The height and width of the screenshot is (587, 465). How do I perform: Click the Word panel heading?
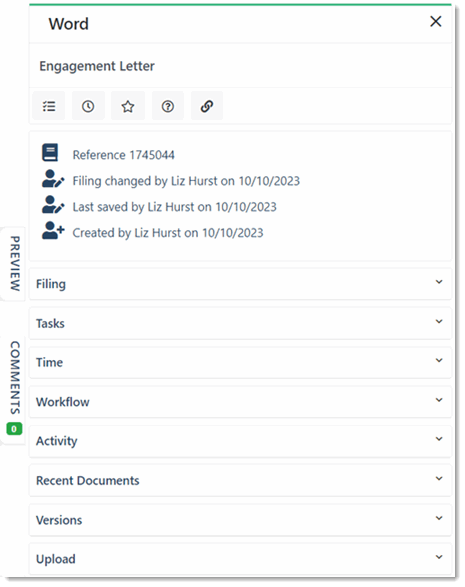[69, 24]
